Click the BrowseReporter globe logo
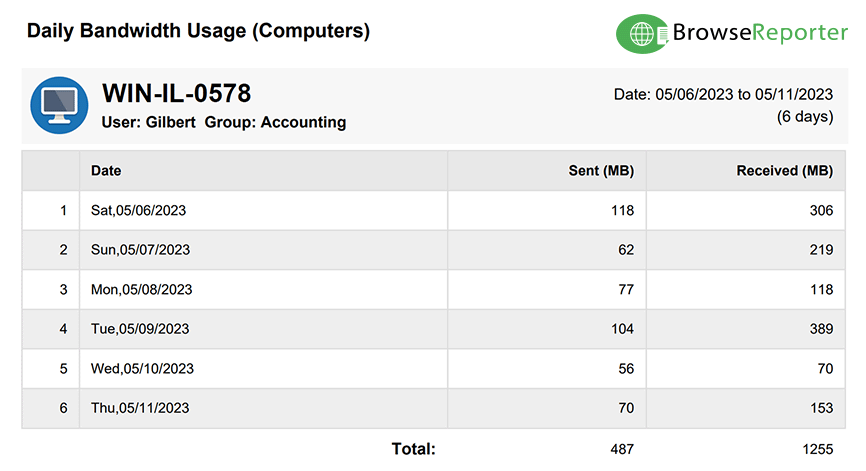The height and width of the screenshot is (471, 866). [x=642, y=34]
